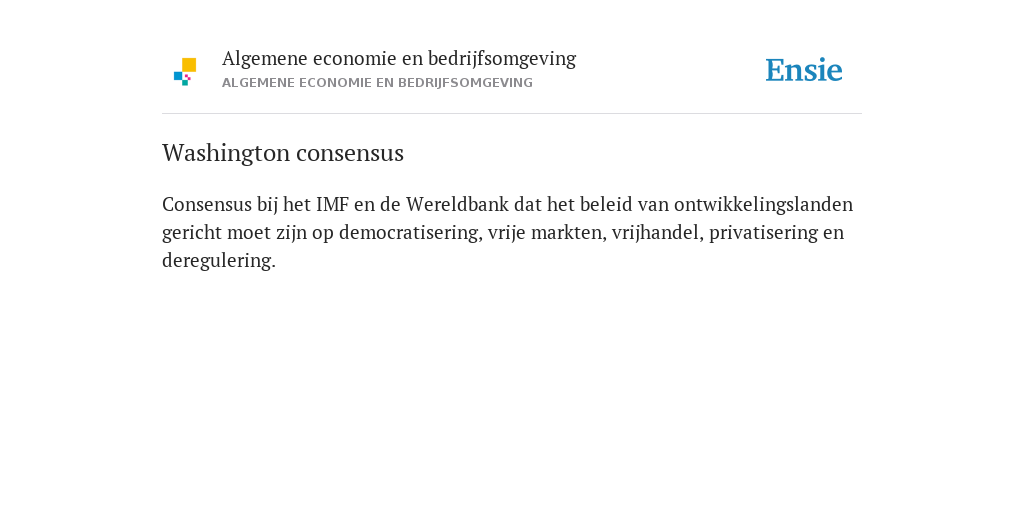Click the small pink square in the logo
Screen dimensions: 1024x512
point(188,77)
